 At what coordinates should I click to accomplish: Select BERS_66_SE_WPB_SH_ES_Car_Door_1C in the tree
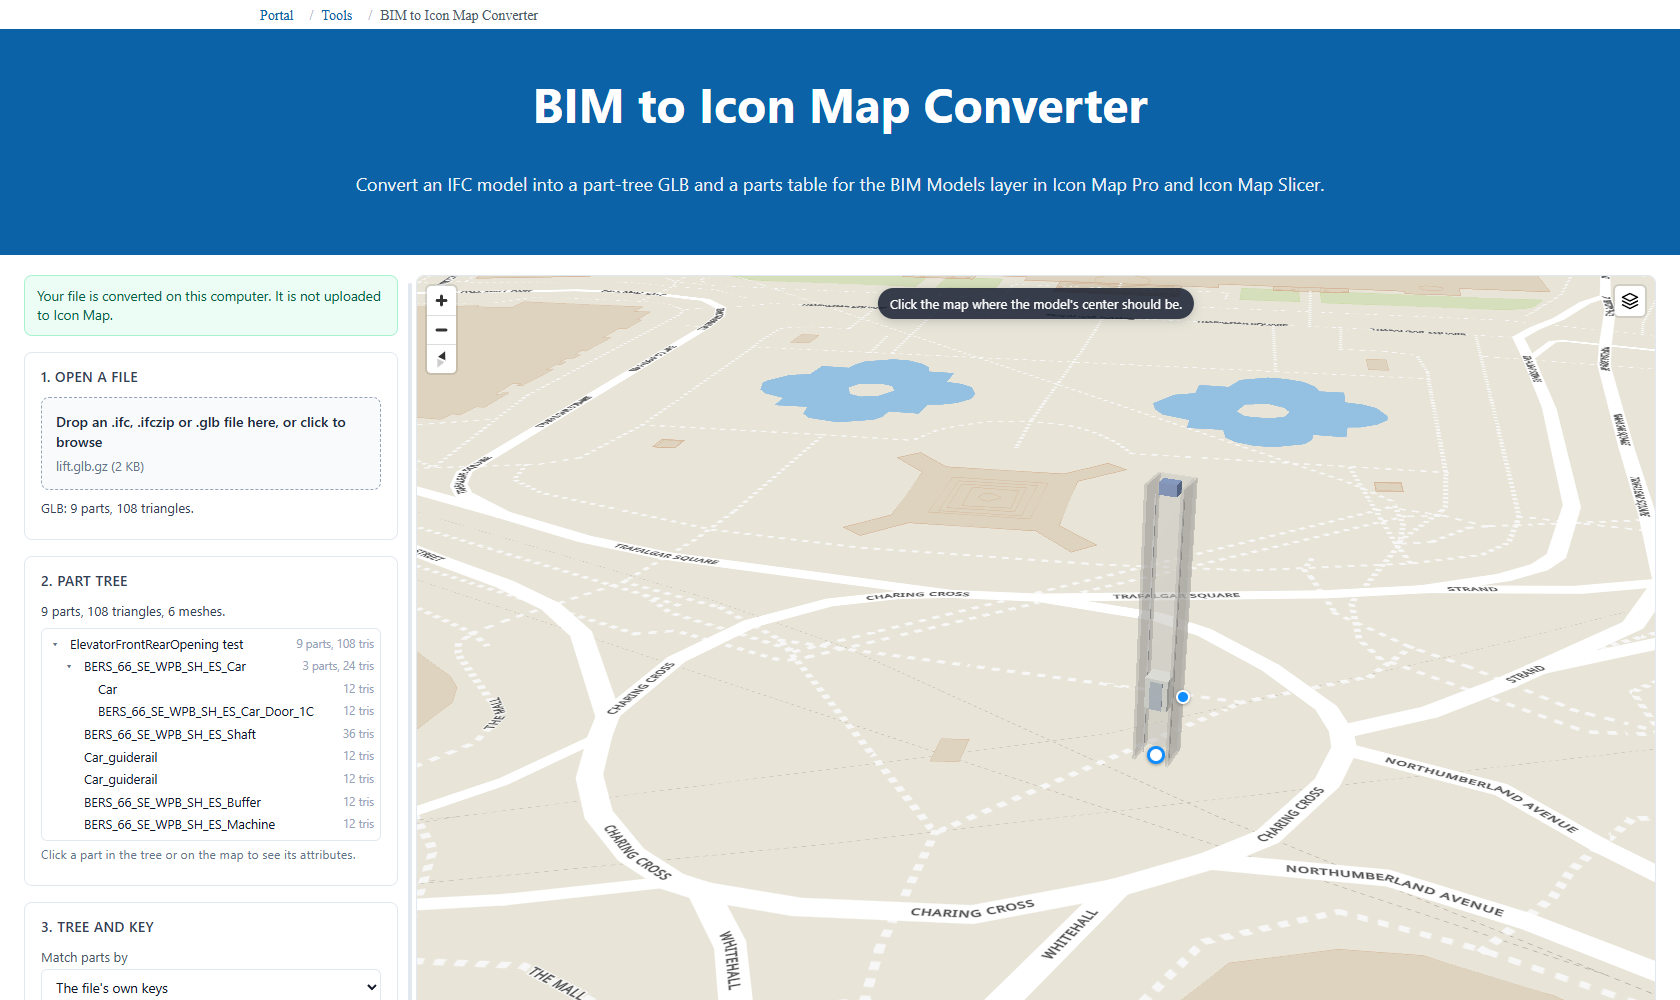point(206,712)
